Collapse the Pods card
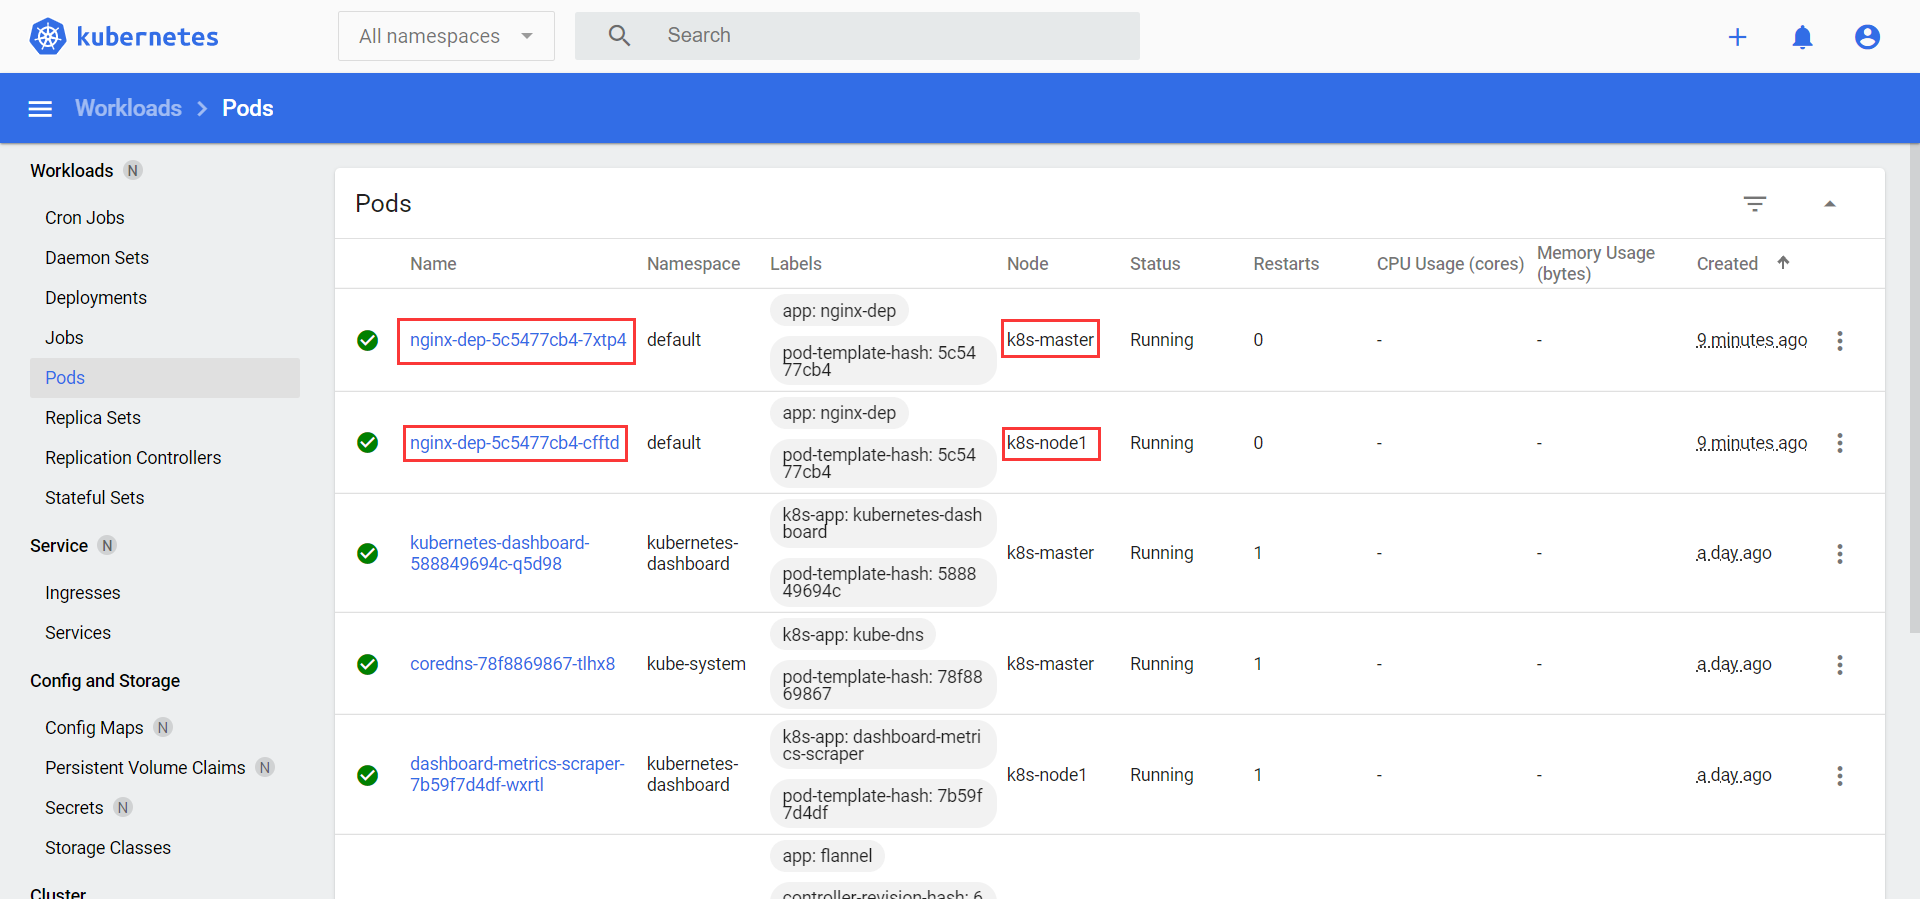Viewport: 1920px width, 899px height. 1829,204
